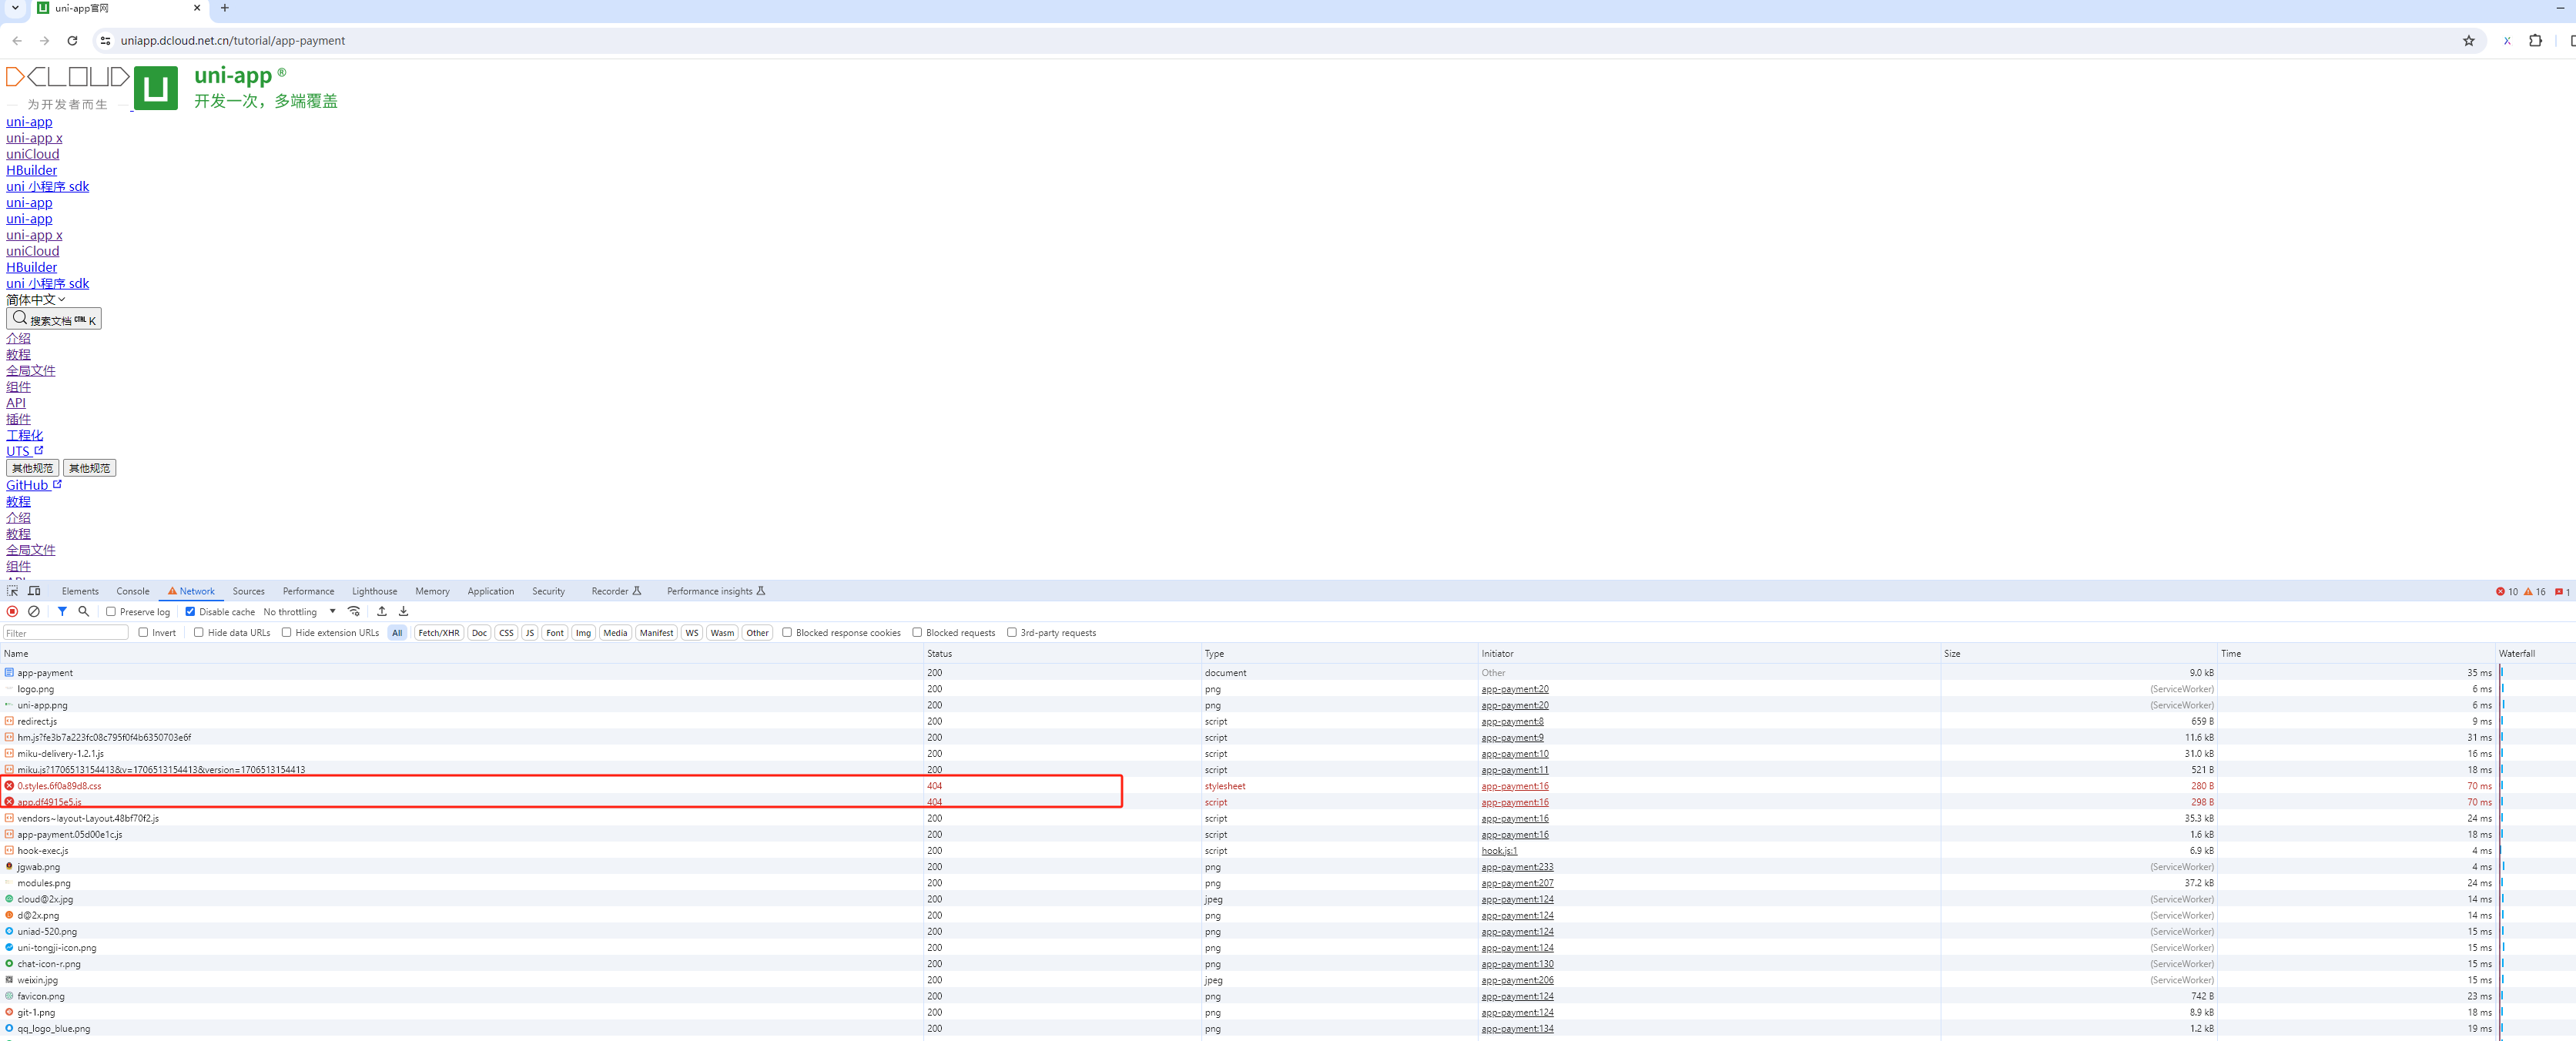This screenshot has width=2576, height=1041.
Task: Select the All request type filter
Action: [397, 633]
